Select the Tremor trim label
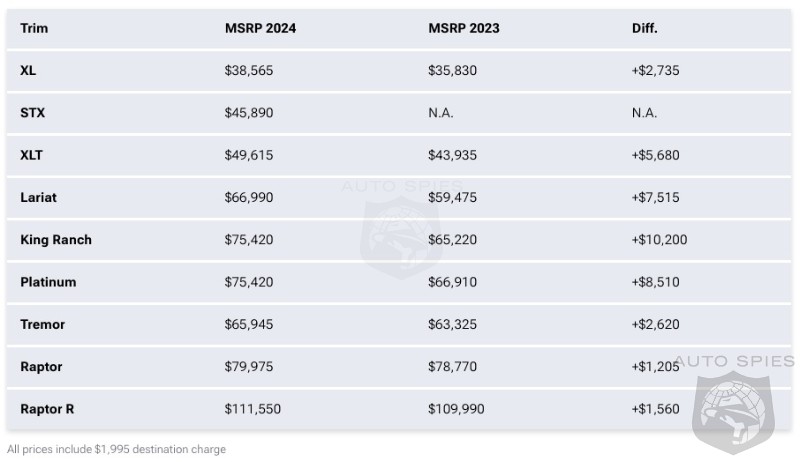This screenshot has height=462, width=800. pos(44,324)
